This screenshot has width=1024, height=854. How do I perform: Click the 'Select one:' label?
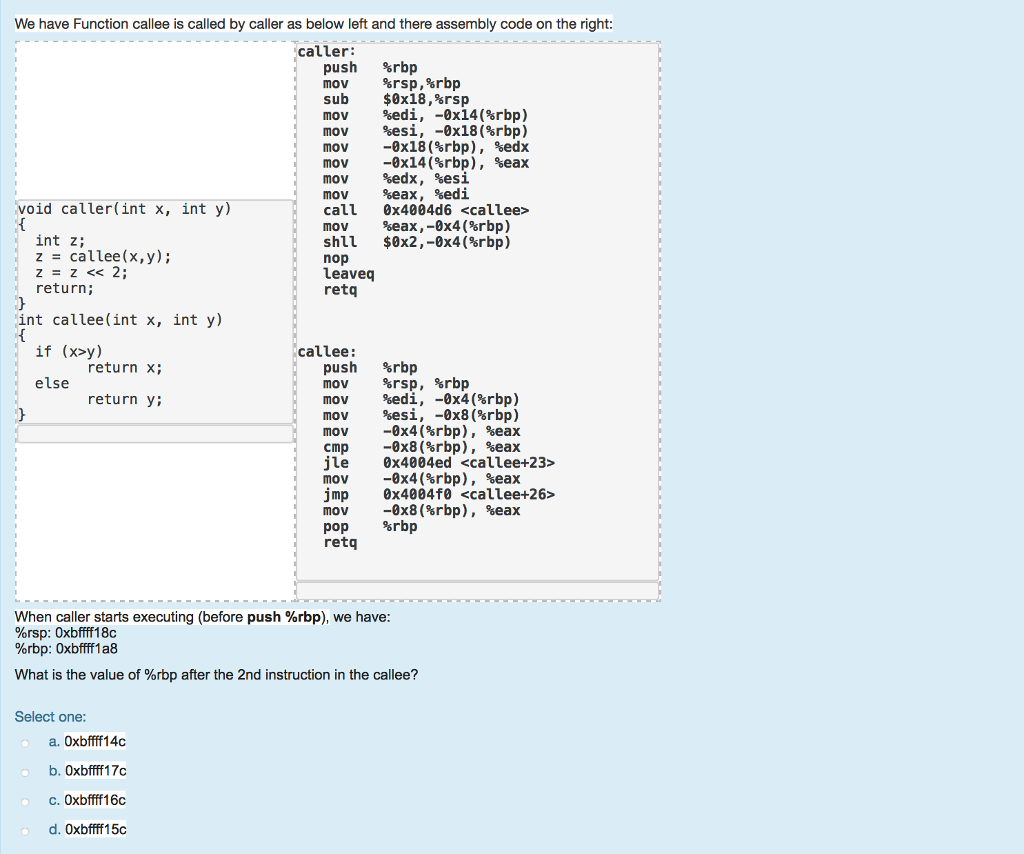pyautogui.click(x=50, y=717)
